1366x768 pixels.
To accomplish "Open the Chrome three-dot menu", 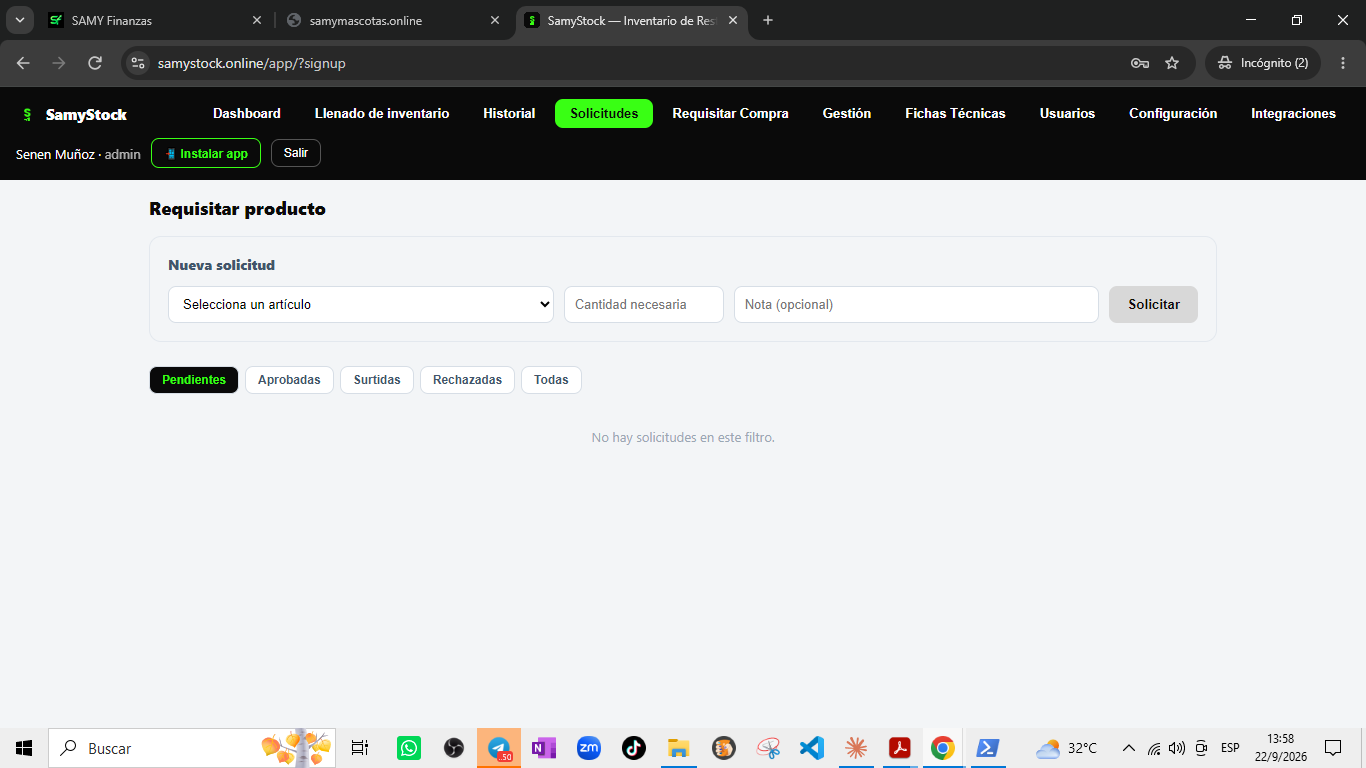I will [x=1343, y=63].
